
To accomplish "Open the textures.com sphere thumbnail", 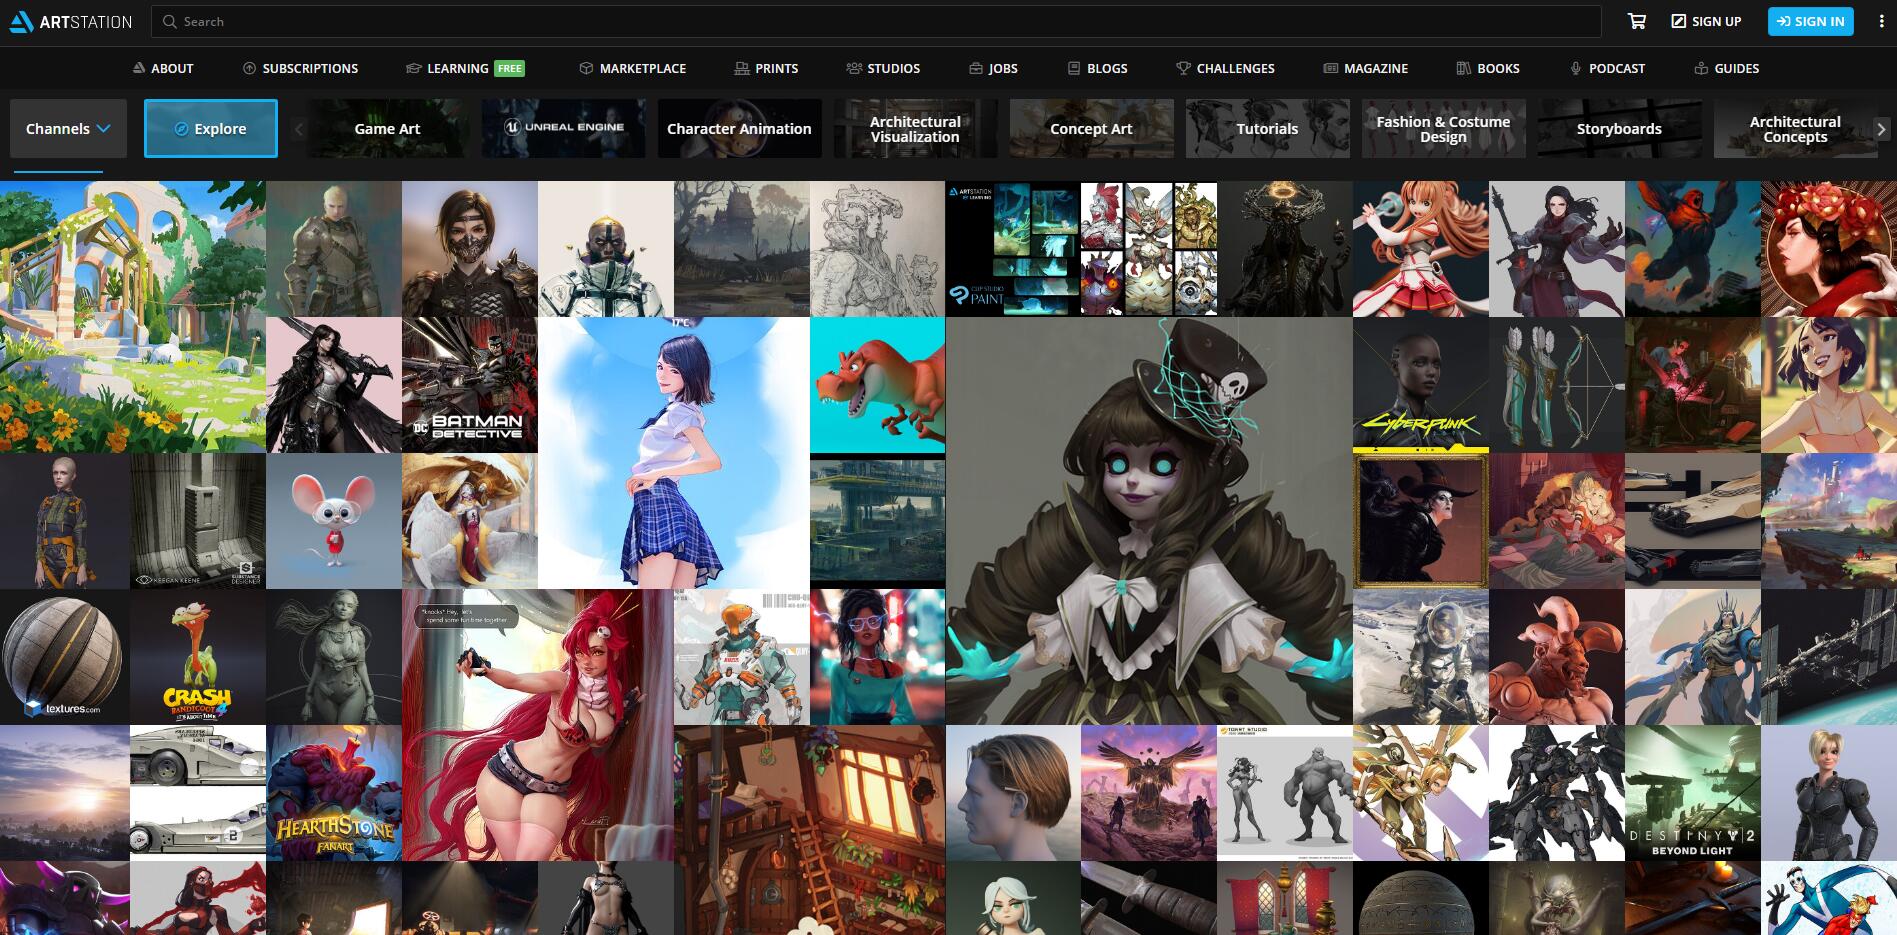I will pos(65,657).
